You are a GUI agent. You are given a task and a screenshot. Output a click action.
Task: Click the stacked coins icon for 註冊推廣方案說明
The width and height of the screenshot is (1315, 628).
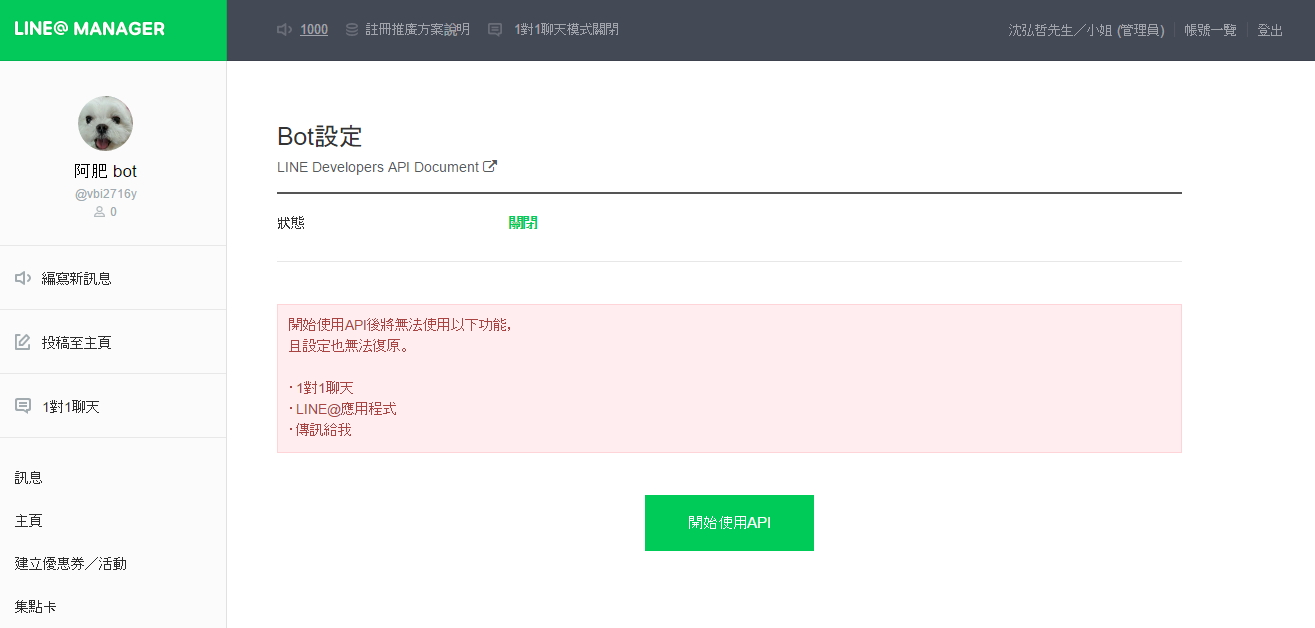(x=352, y=30)
